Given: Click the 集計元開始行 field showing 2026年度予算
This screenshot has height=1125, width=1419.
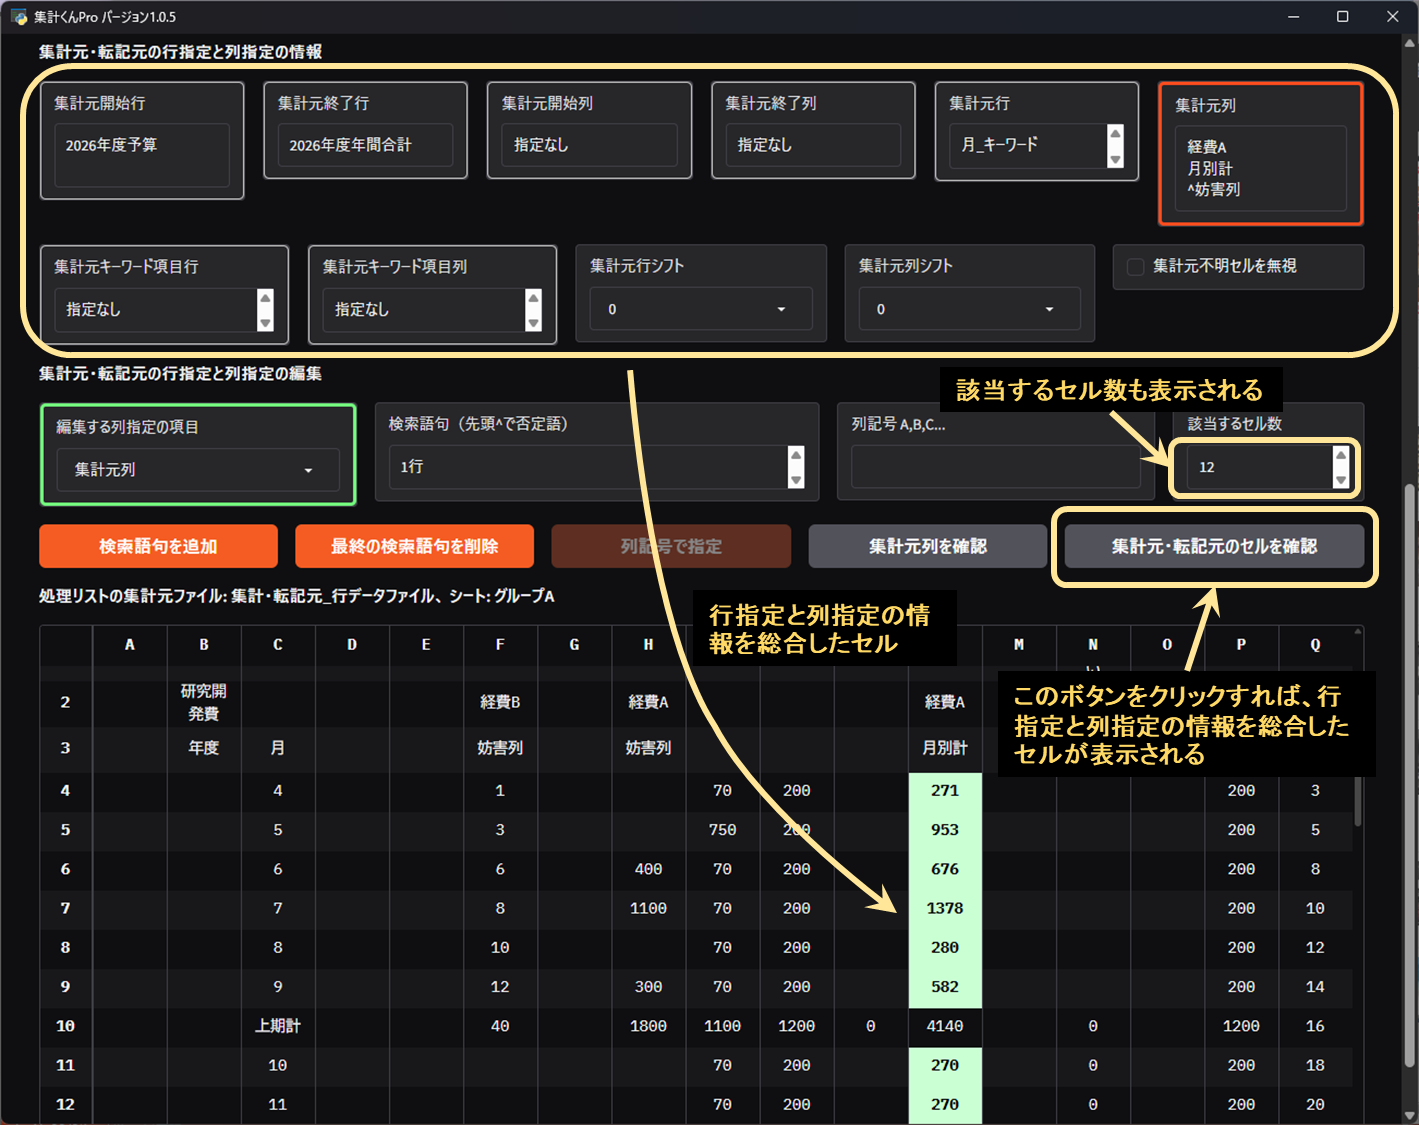Looking at the screenshot, I should coord(142,155).
